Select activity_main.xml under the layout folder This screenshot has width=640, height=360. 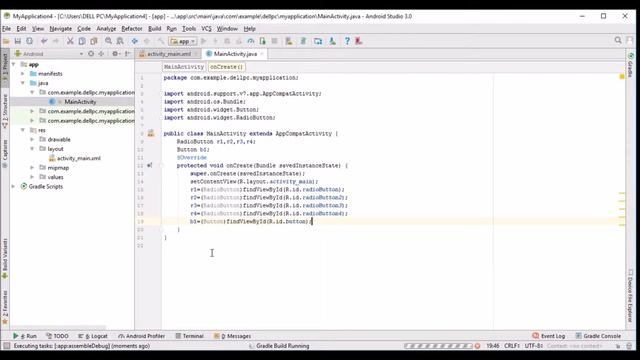(78, 158)
